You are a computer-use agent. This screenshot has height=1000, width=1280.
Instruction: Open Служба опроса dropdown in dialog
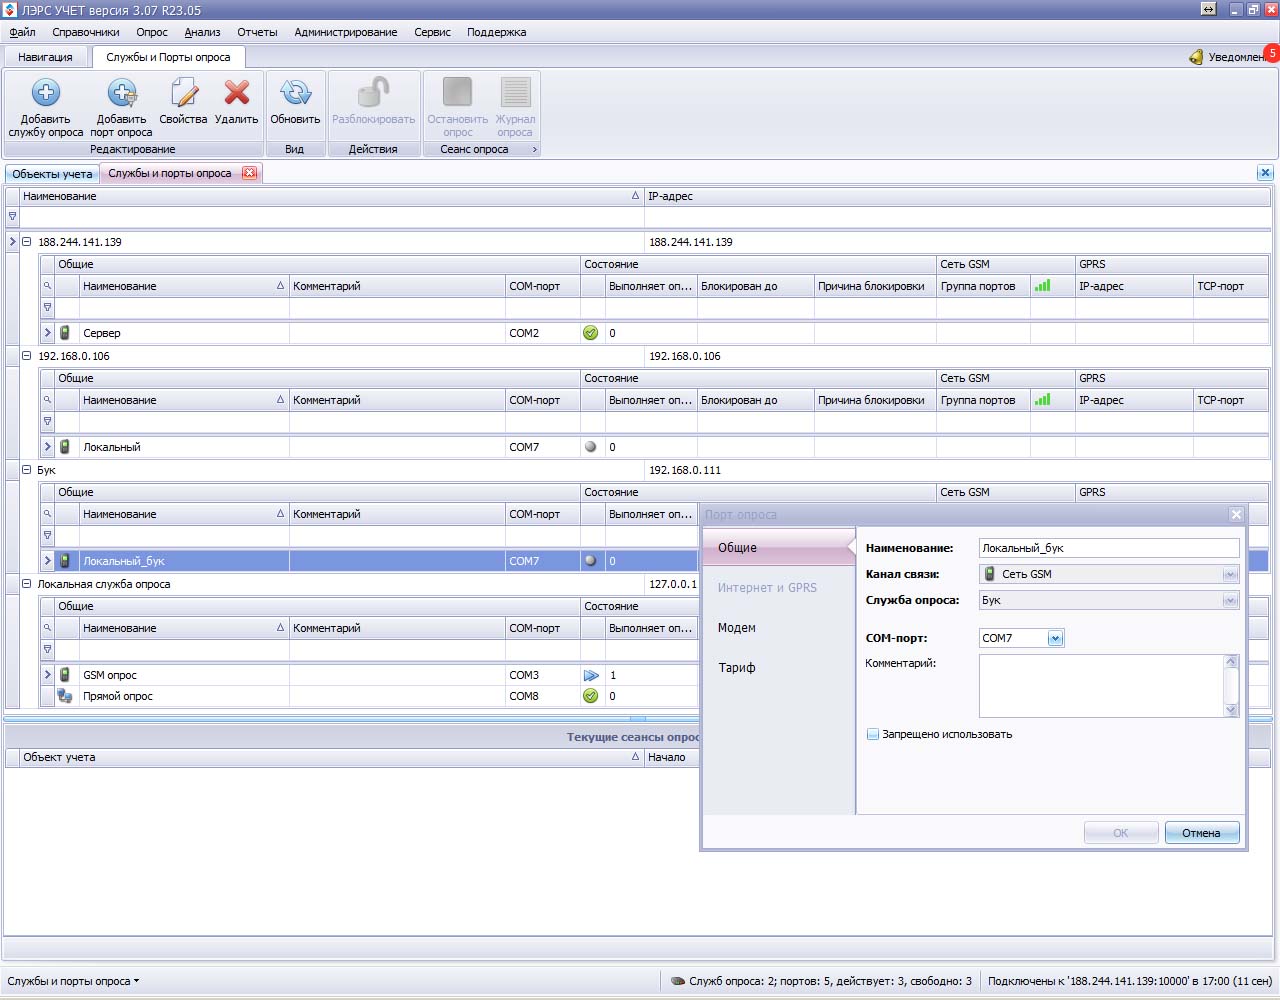click(x=1230, y=600)
